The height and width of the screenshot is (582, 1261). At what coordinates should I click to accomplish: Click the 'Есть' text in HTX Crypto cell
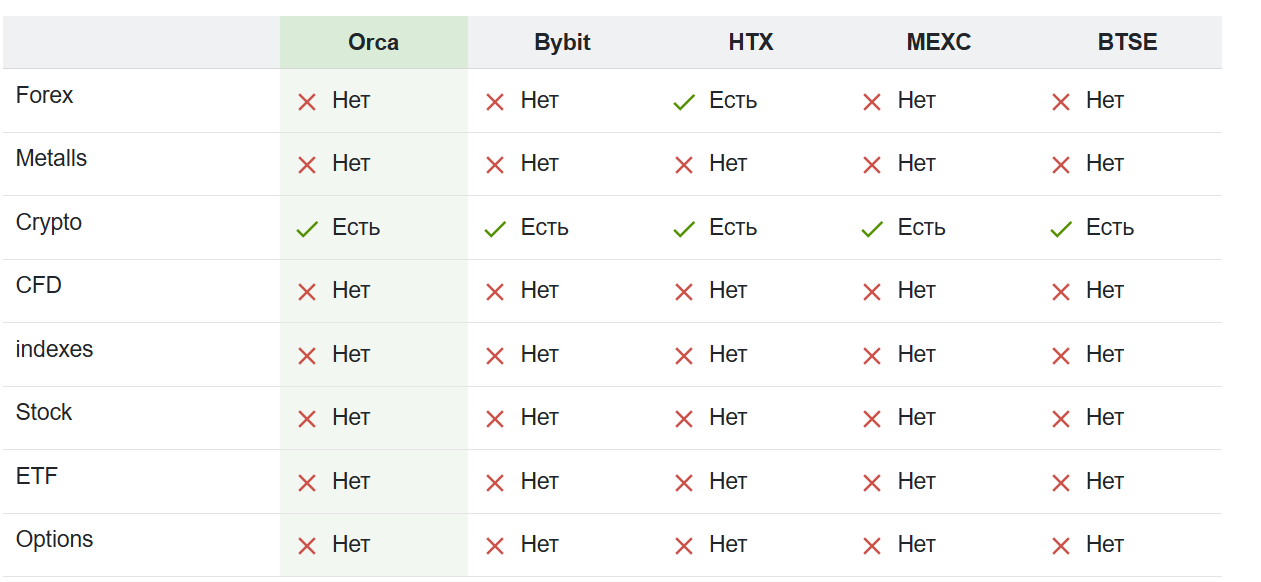pos(733,228)
